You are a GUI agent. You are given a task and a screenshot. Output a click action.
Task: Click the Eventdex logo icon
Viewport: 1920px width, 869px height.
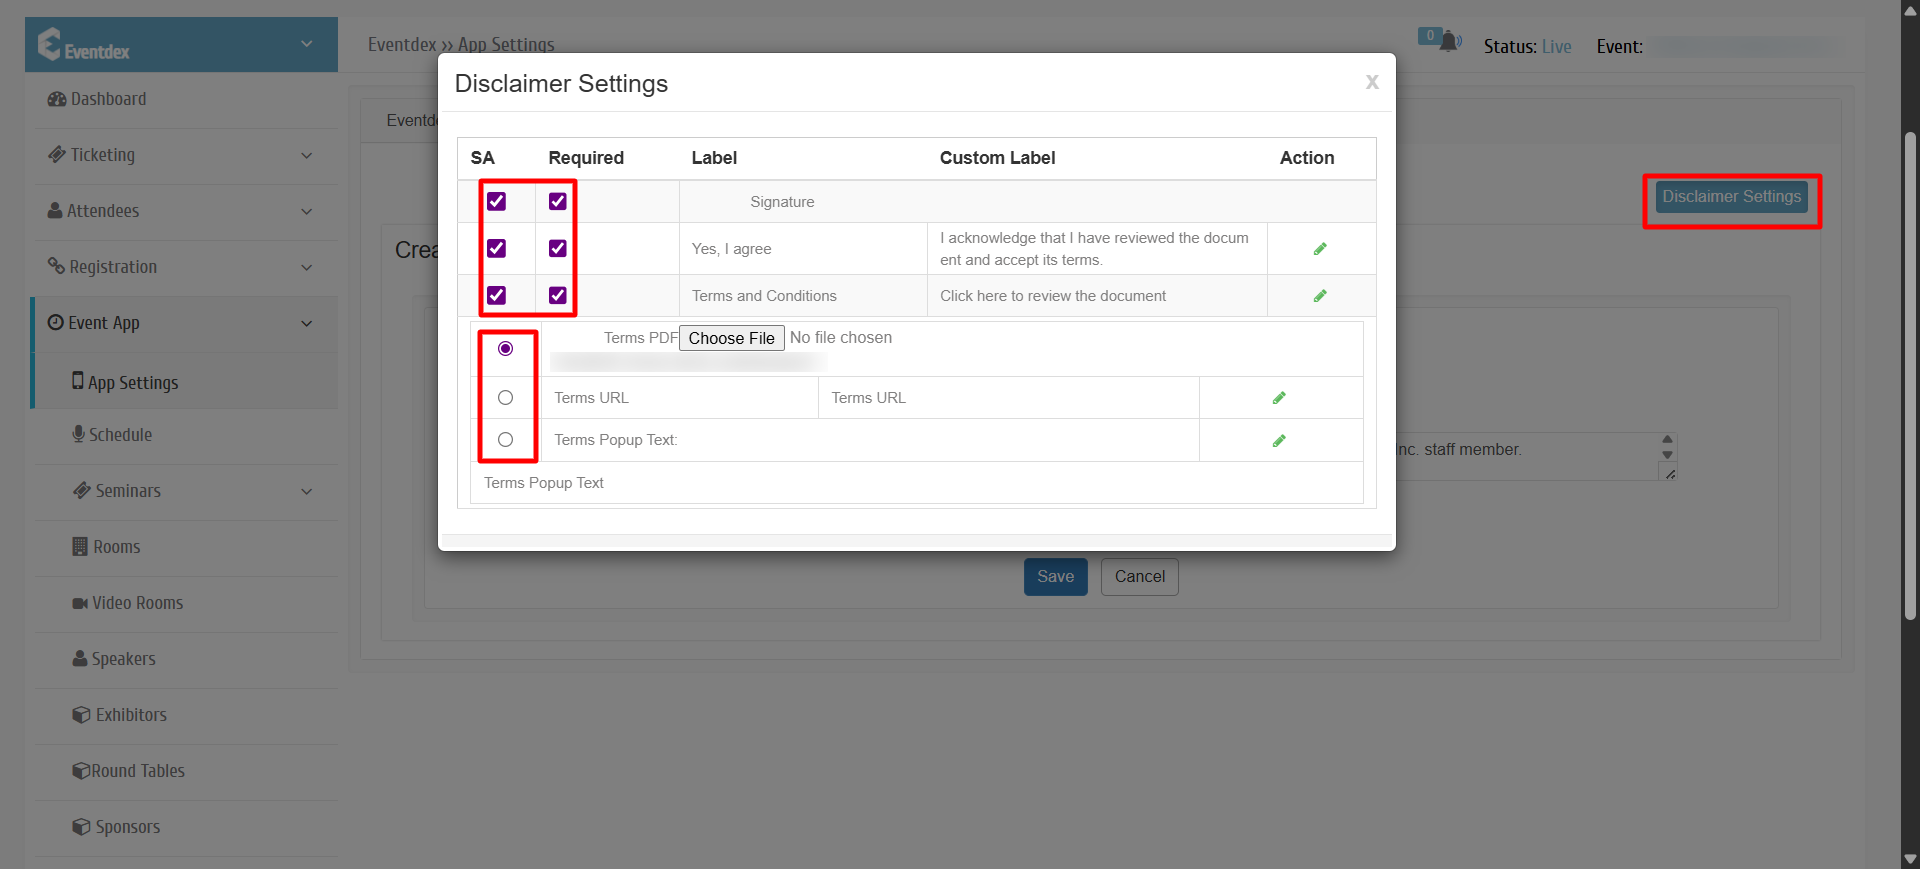point(50,44)
